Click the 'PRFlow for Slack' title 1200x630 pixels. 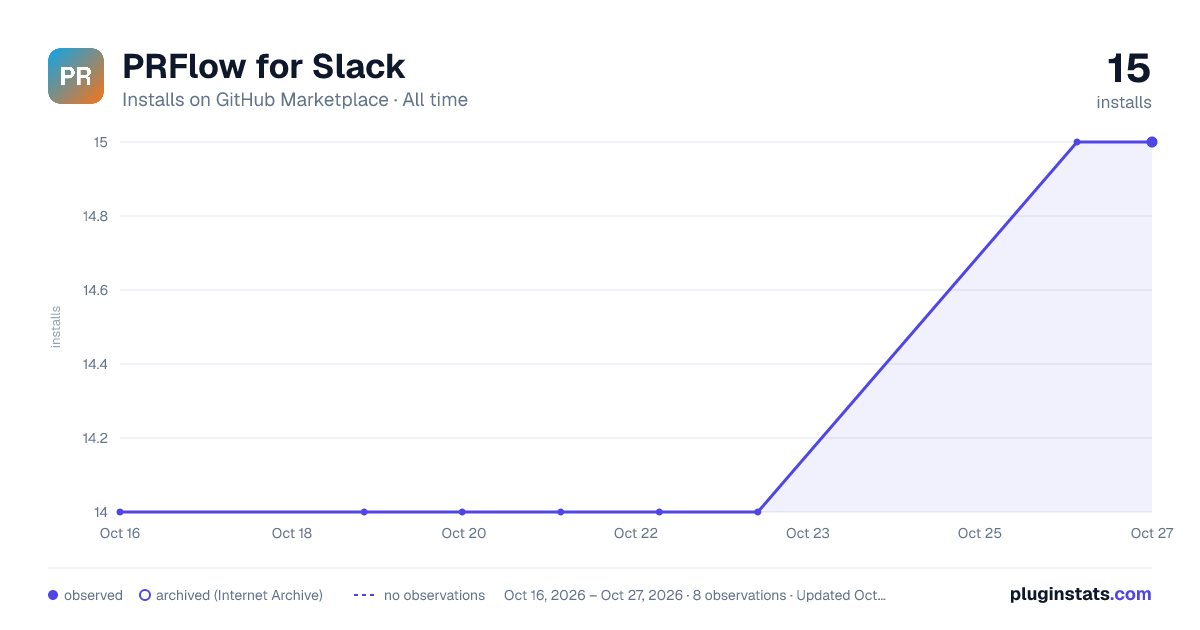[x=263, y=66]
